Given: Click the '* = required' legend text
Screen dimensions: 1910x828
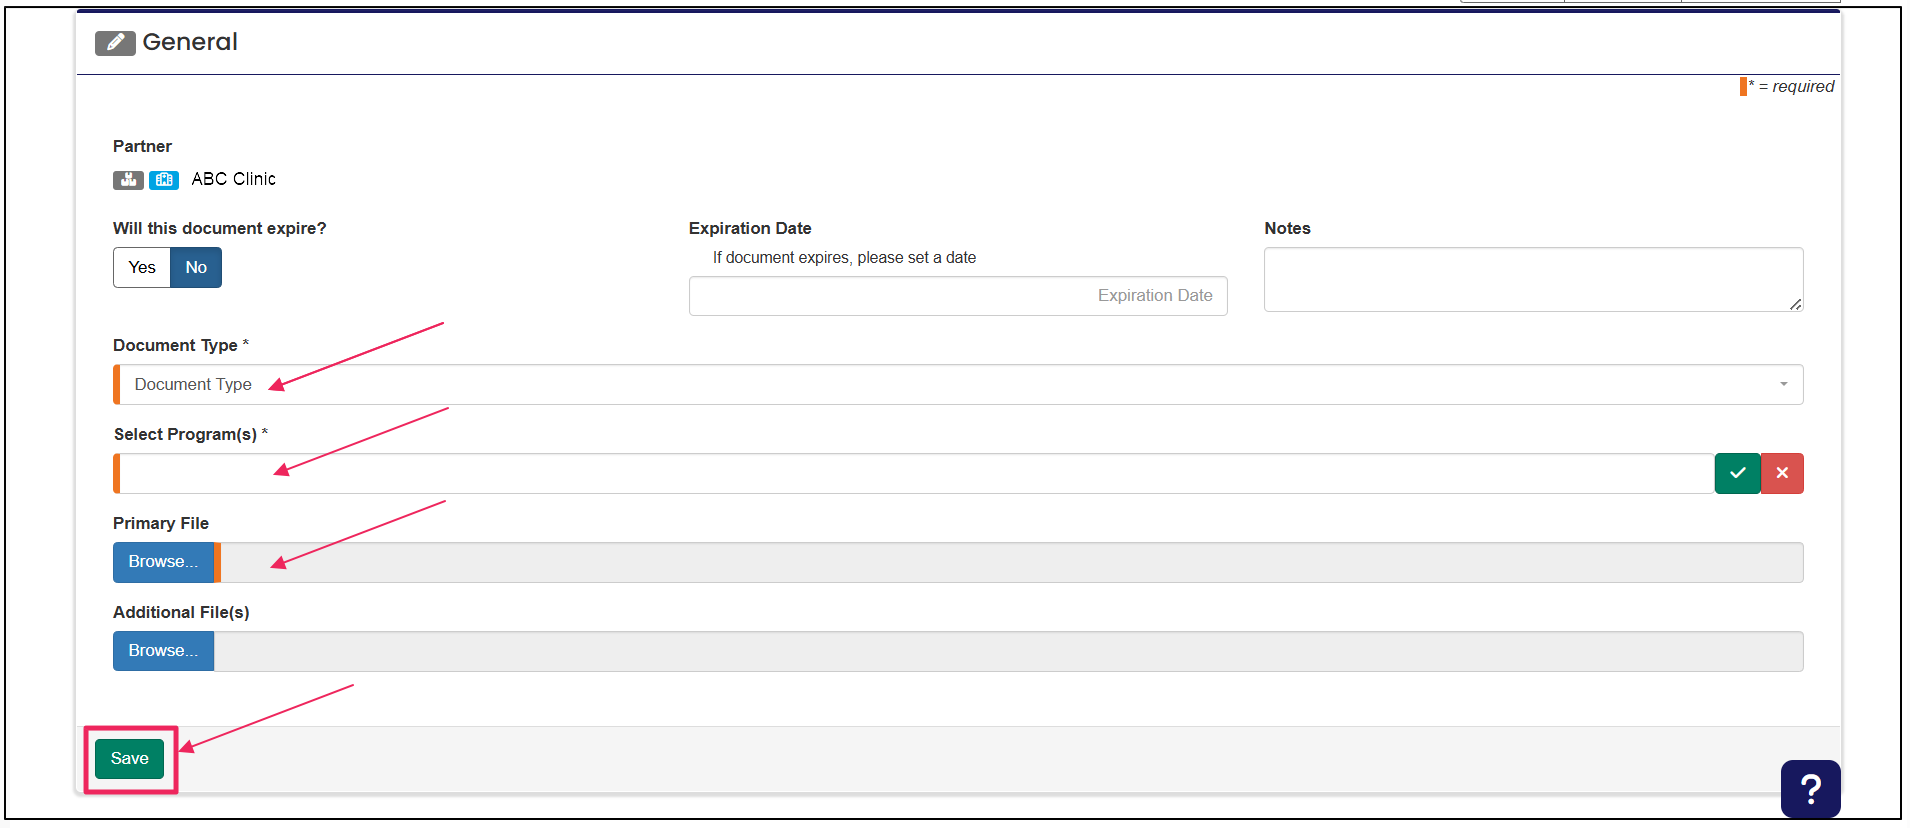Looking at the screenshot, I should 1791,86.
